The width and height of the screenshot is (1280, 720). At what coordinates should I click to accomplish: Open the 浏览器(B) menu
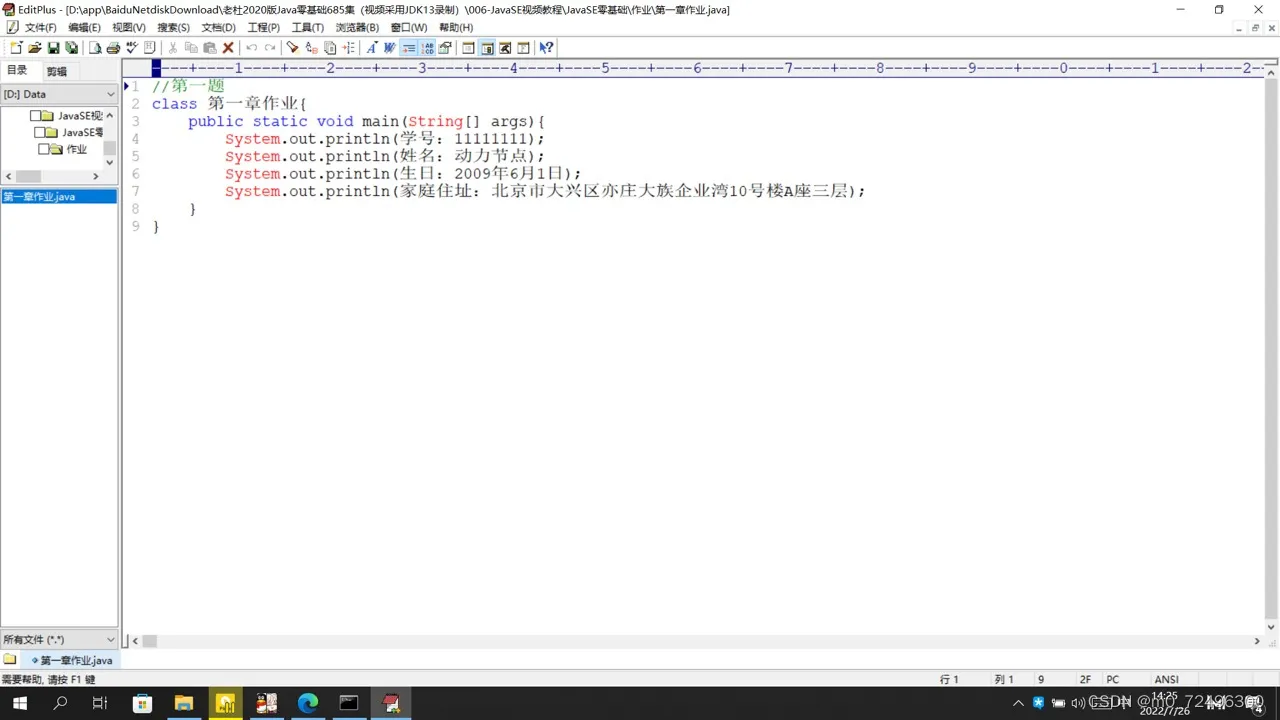pos(357,27)
